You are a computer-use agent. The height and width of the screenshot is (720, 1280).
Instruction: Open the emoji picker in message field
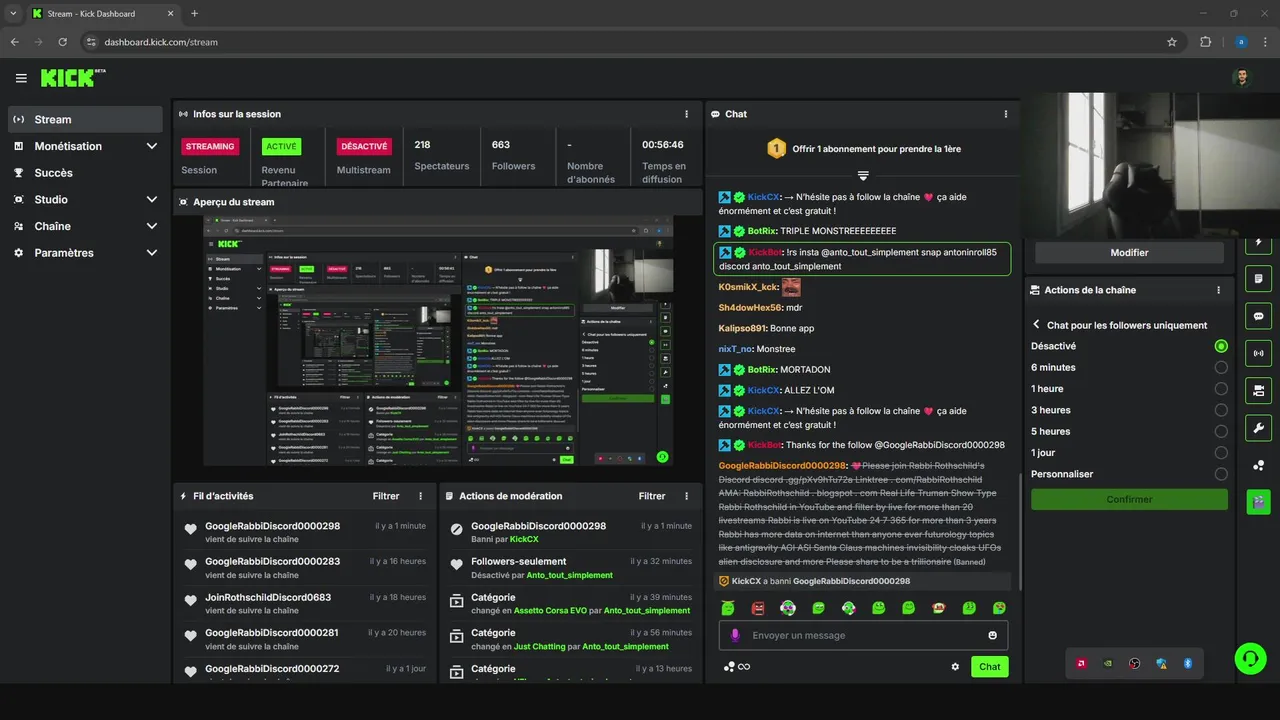pos(993,635)
